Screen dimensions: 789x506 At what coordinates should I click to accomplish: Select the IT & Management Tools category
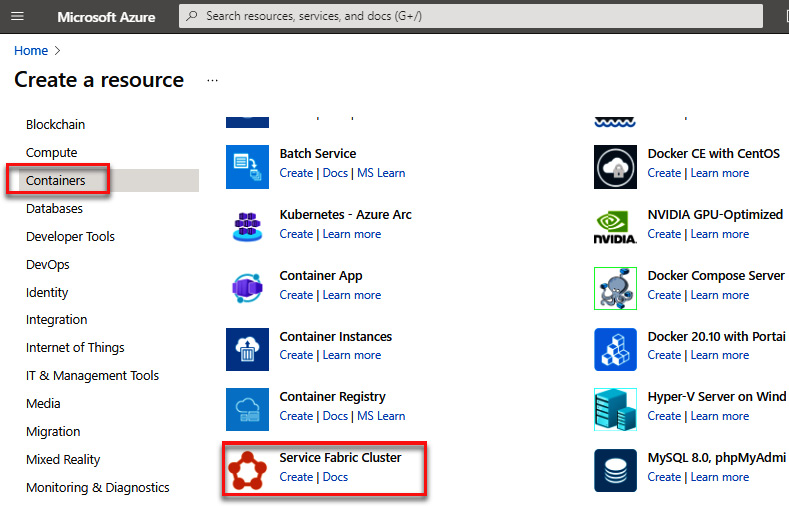point(92,375)
